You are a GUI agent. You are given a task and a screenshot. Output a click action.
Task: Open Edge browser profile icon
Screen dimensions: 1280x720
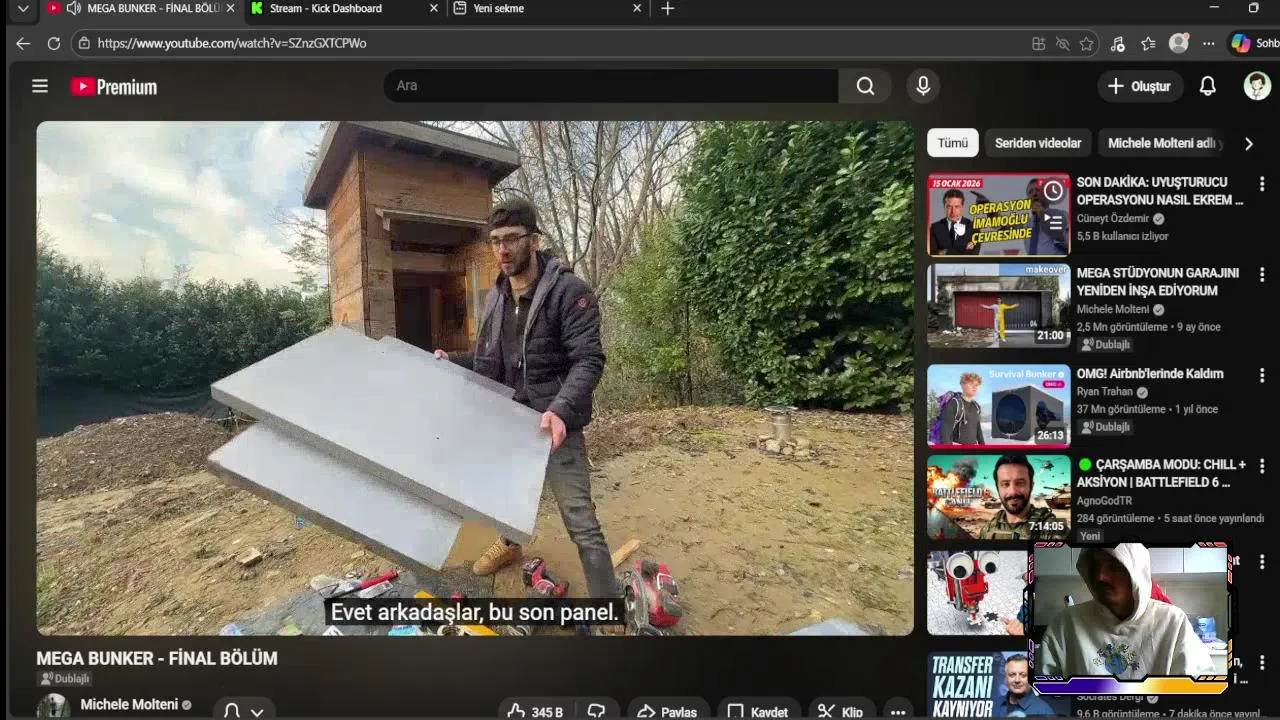tap(1179, 44)
